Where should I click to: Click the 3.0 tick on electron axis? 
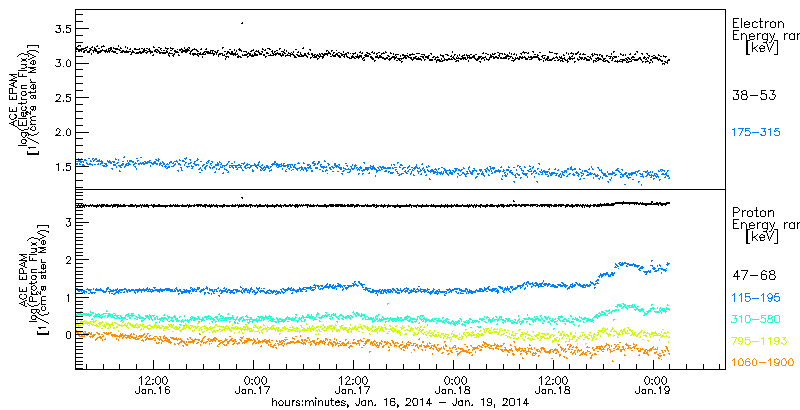[62, 63]
